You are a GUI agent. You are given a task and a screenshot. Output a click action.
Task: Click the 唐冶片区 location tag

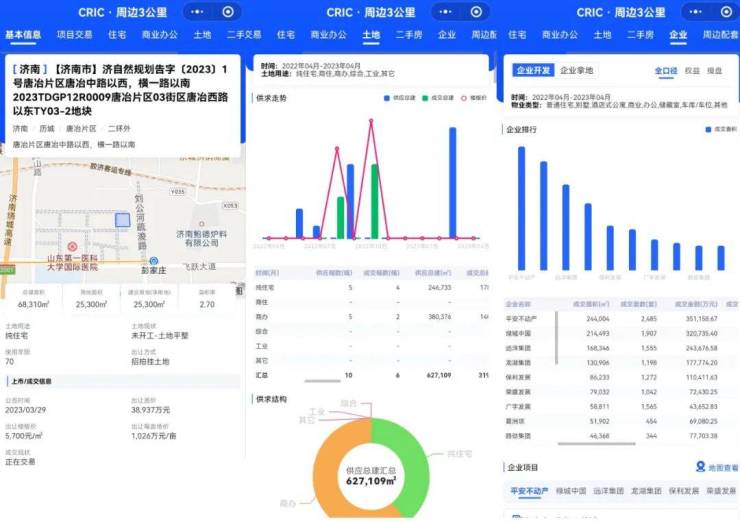81,128
